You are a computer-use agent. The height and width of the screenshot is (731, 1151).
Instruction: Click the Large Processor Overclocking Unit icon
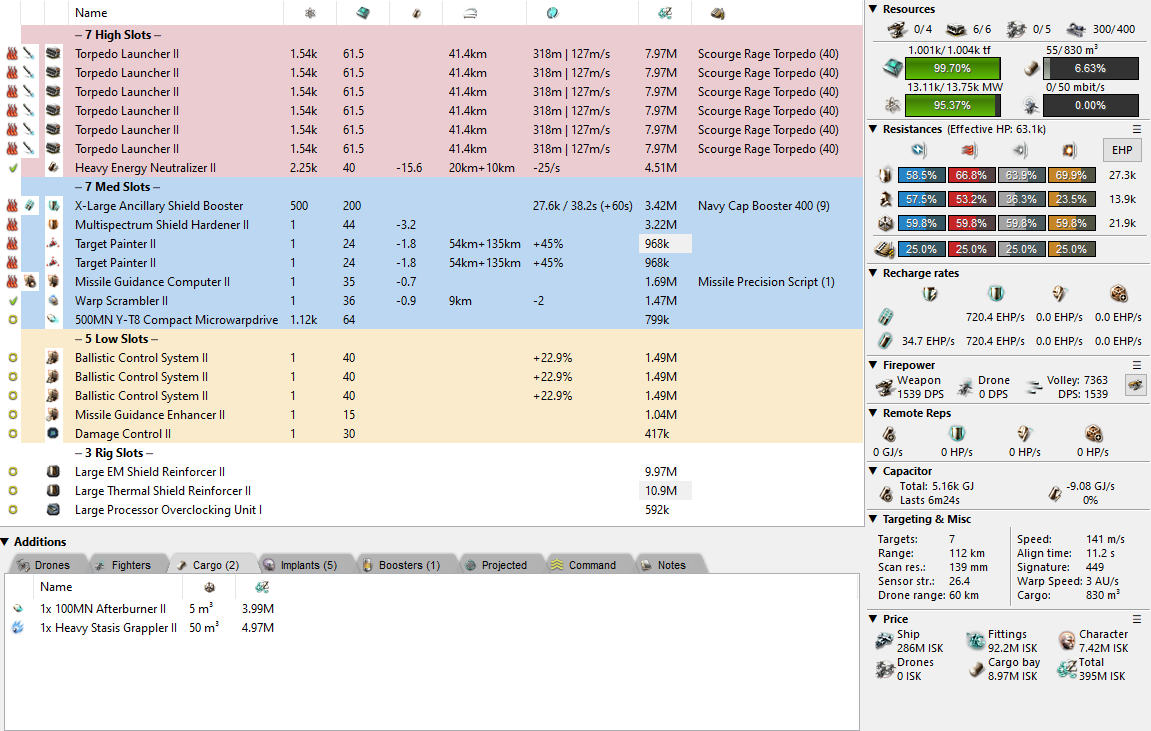pyautogui.click(x=53, y=510)
